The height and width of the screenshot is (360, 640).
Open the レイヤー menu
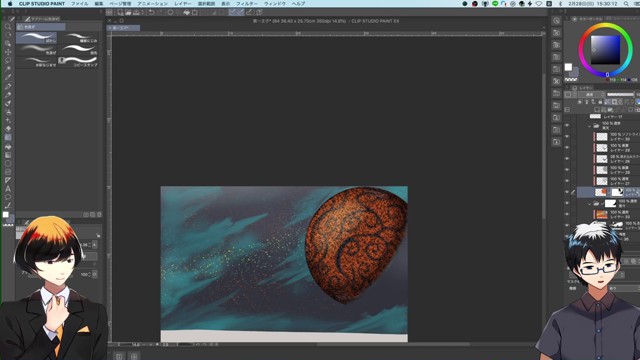pos(183,3)
